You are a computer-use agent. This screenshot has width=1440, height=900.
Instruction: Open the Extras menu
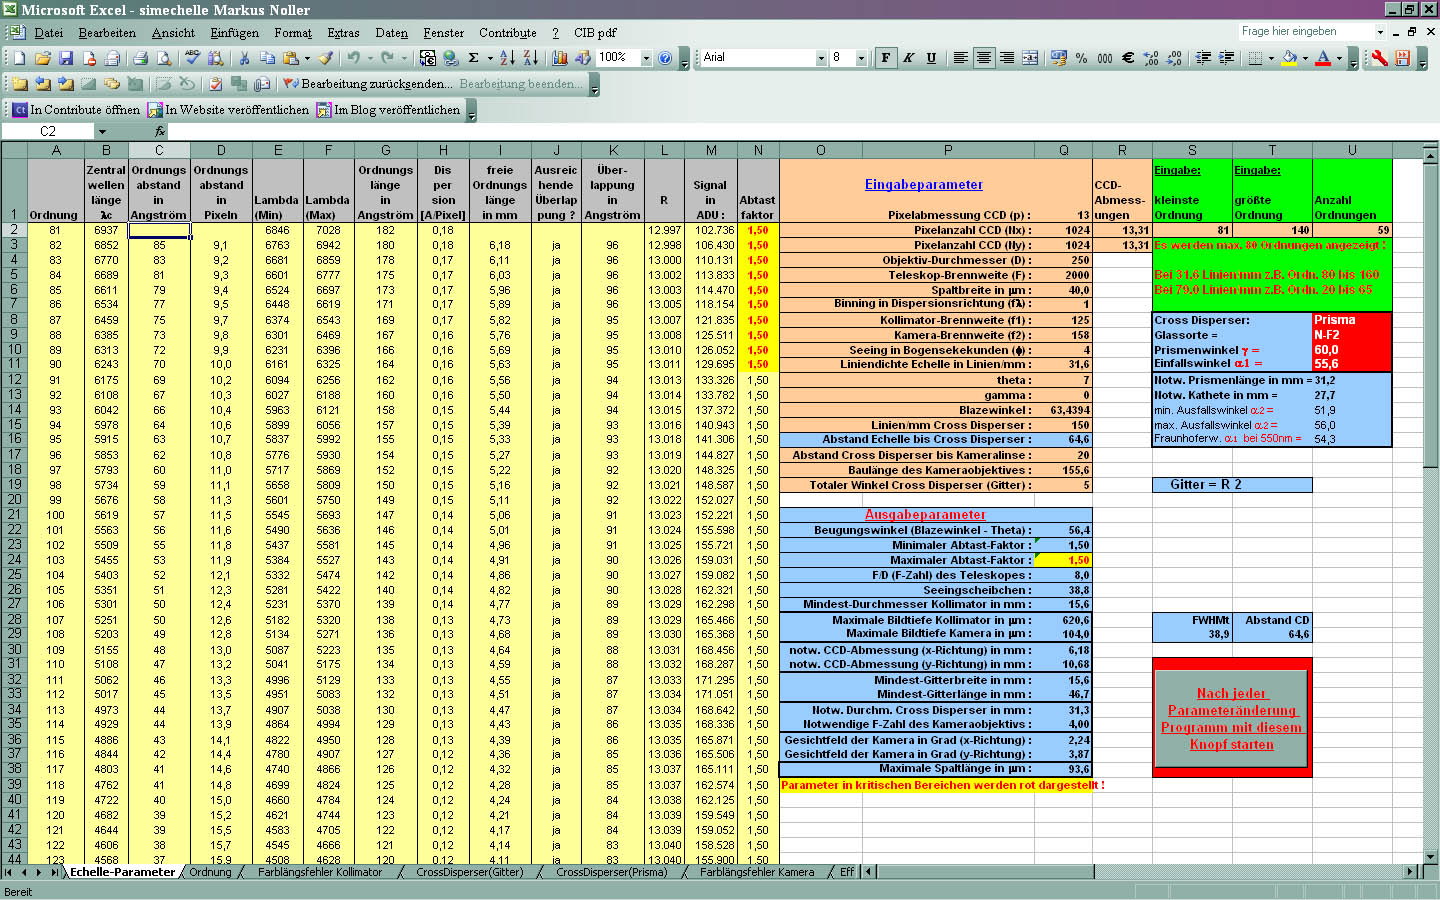(x=343, y=32)
